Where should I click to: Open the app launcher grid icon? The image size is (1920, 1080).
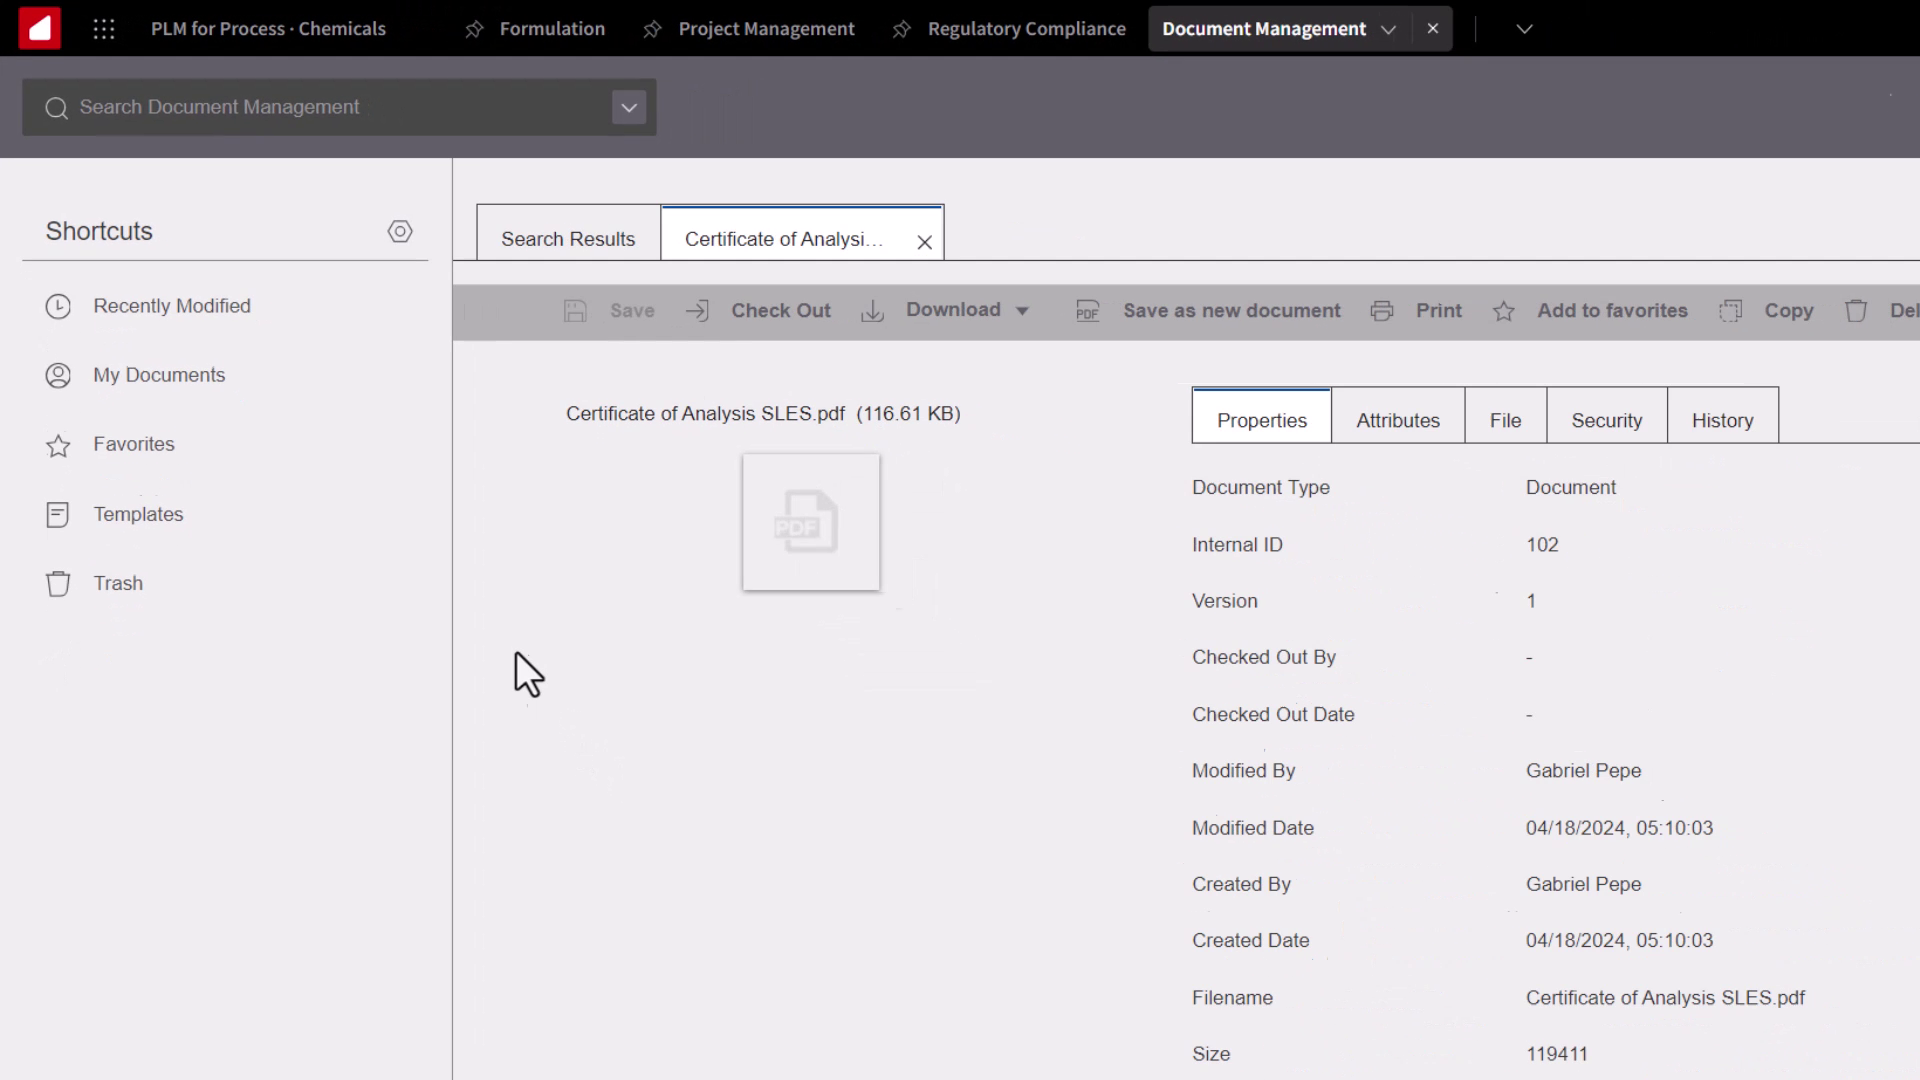pyautogui.click(x=104, y=28)
